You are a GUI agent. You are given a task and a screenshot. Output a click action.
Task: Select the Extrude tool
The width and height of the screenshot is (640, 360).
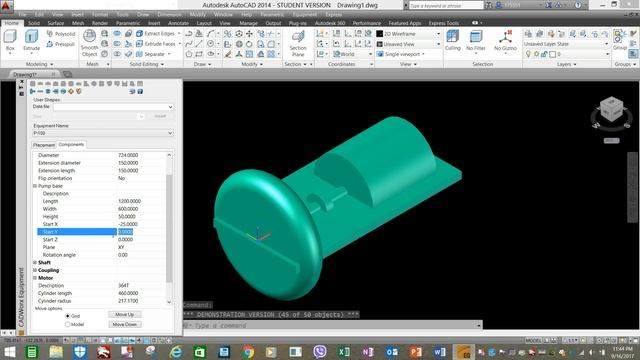tap(31, 42)
